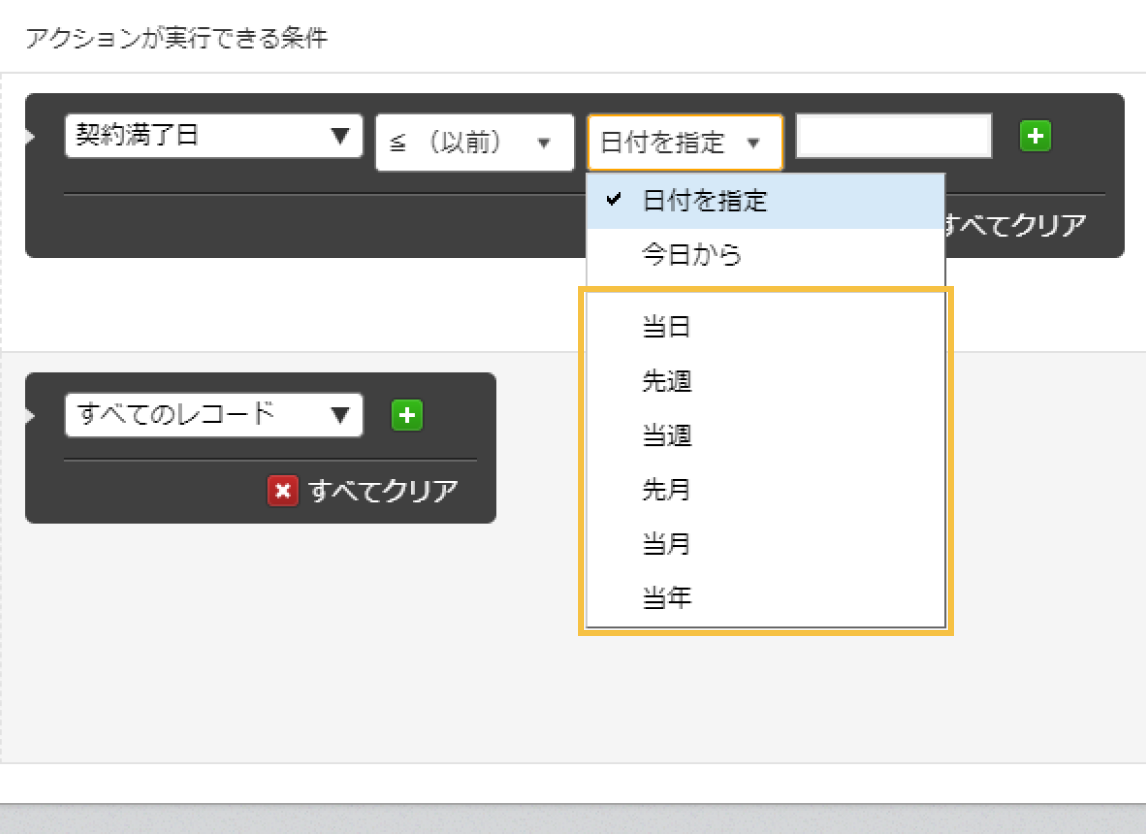The height and width of the screenshot is (834, 1146).
Task: Click the empty date value input field
Action: coord(892,135)
